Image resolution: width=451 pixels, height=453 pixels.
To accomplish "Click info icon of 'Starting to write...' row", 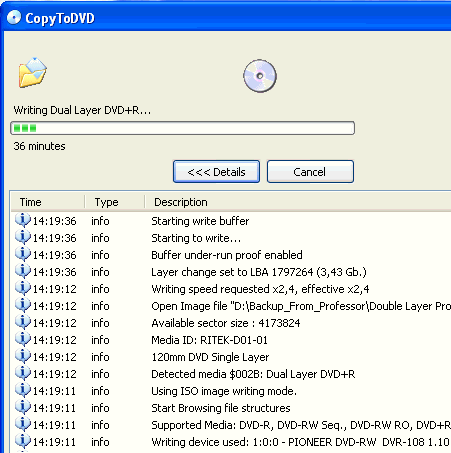I will (x=23, y=237).
